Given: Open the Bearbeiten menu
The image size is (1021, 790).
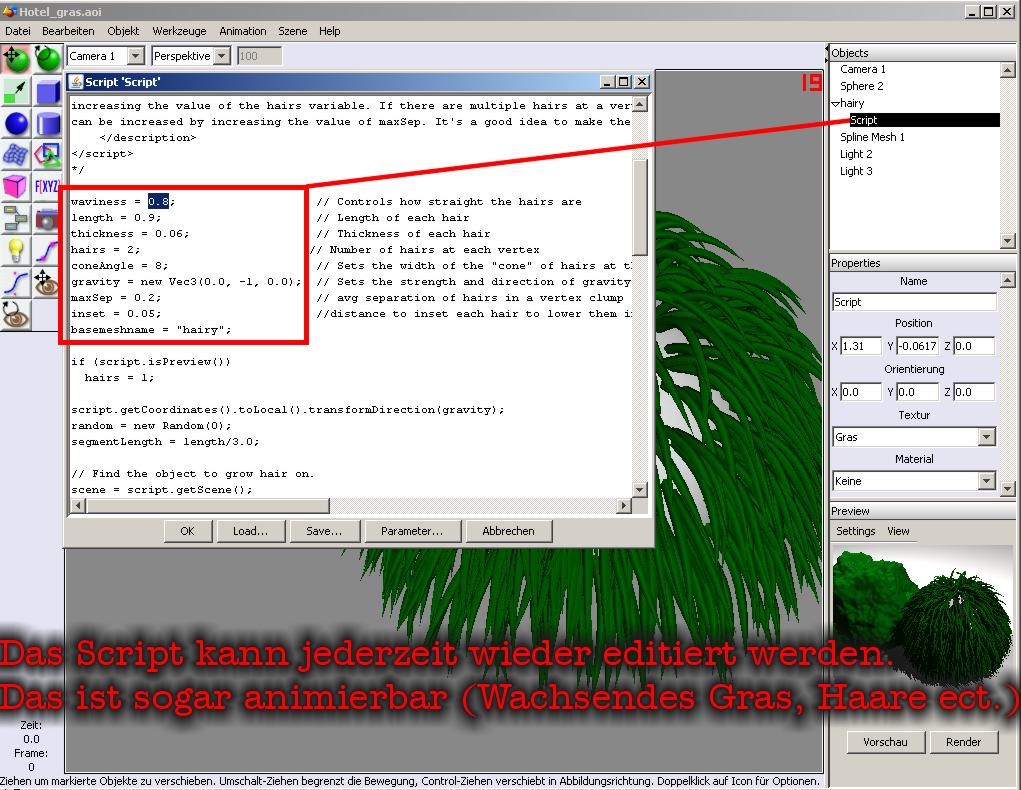Looking at the screenshot, I should 68,31.
